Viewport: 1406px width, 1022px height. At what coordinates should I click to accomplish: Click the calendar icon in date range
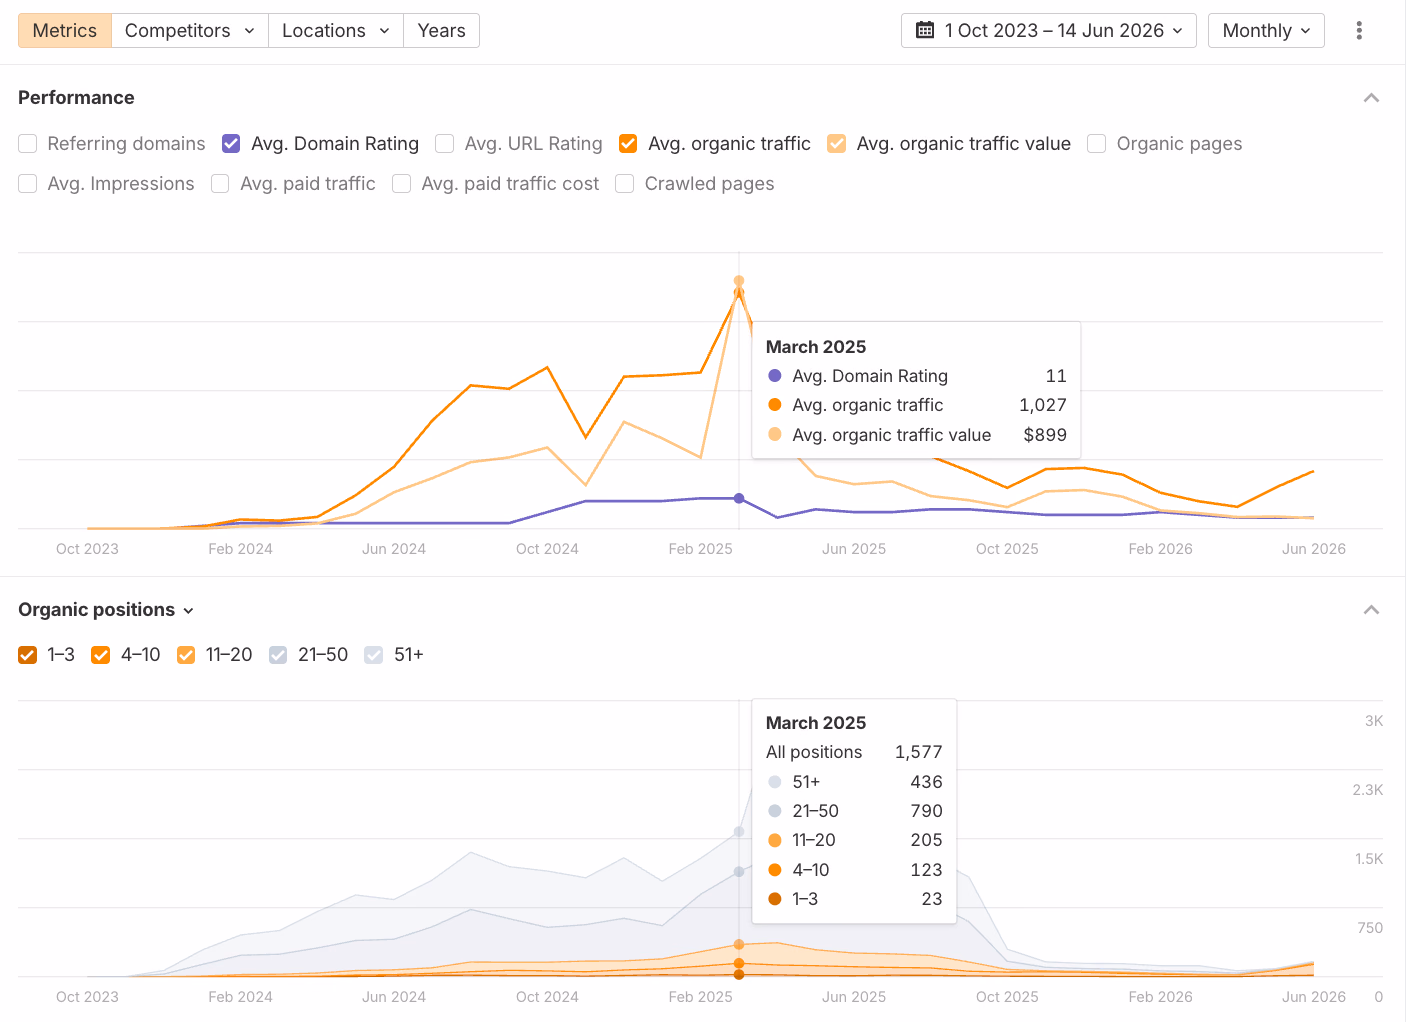point(925,31)
